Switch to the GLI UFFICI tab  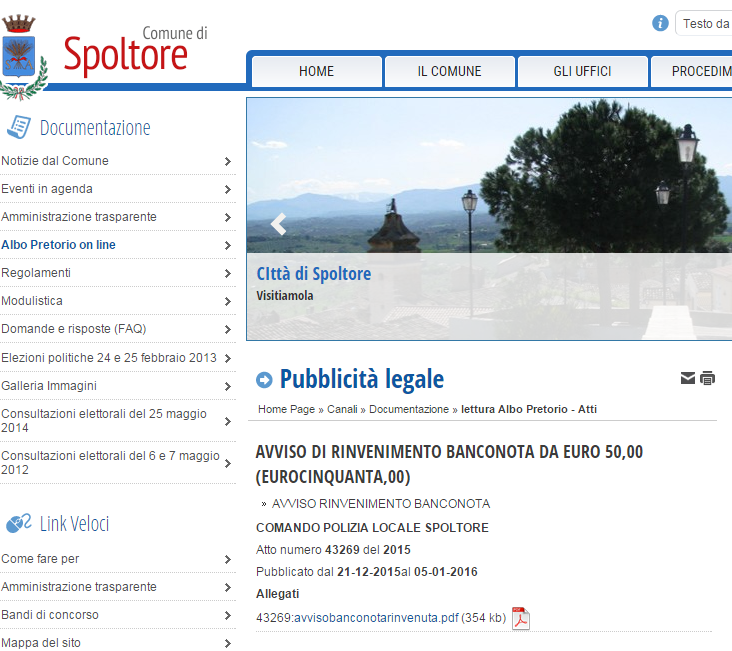[x=582, y=71]
